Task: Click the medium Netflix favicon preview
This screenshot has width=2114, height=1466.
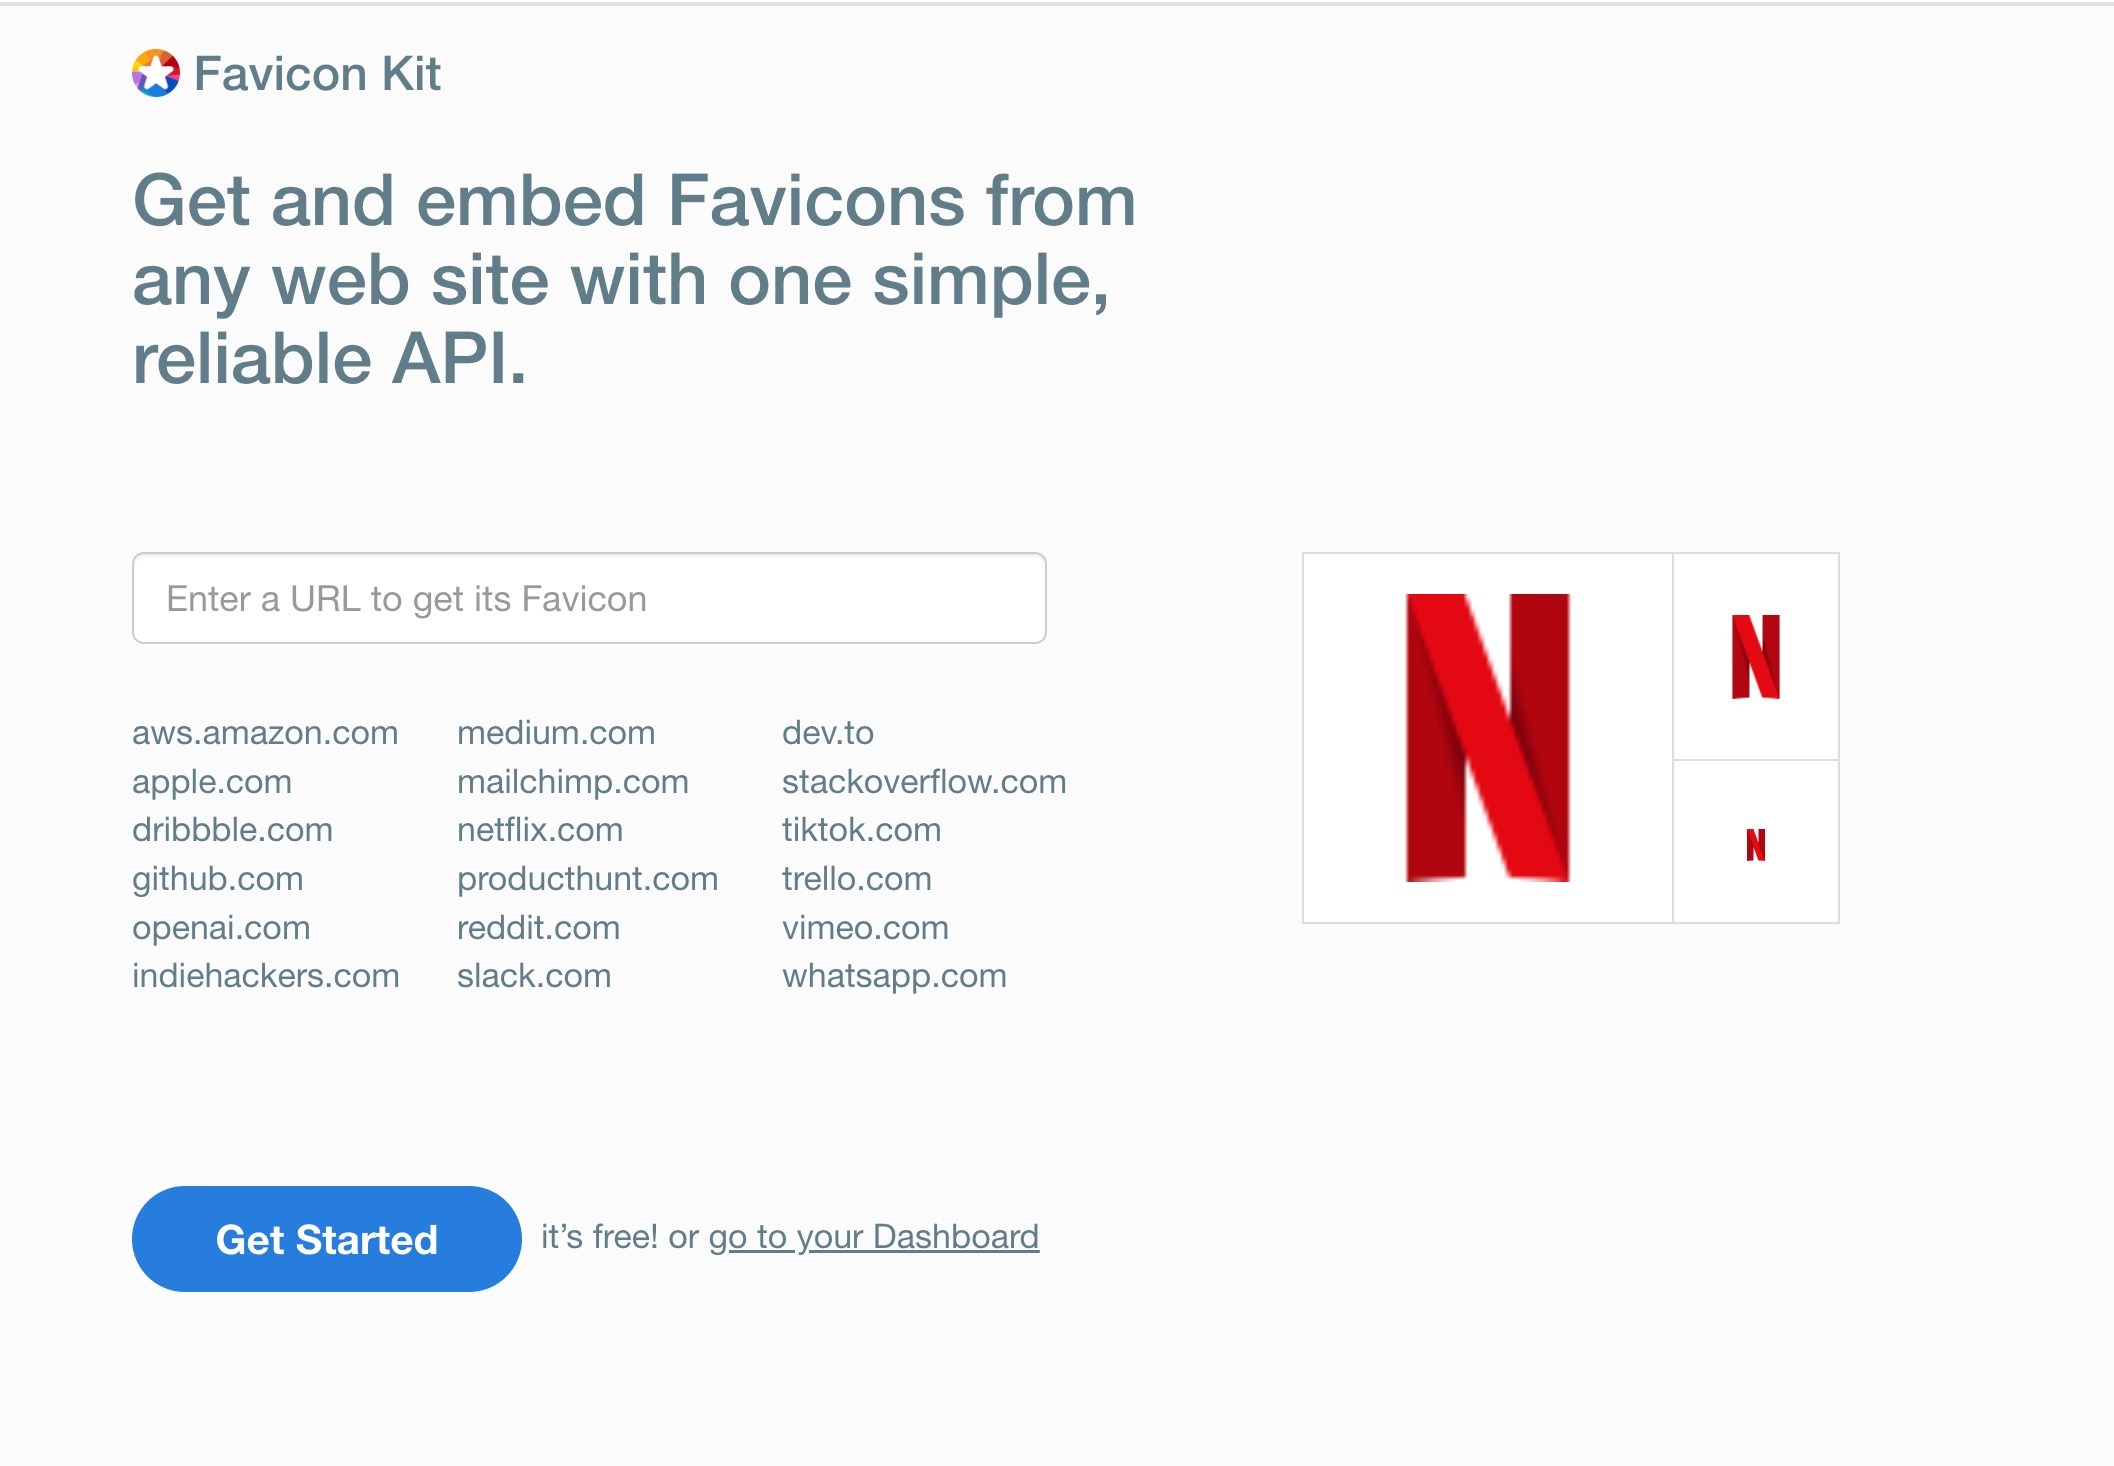Action: (1756, 657)
